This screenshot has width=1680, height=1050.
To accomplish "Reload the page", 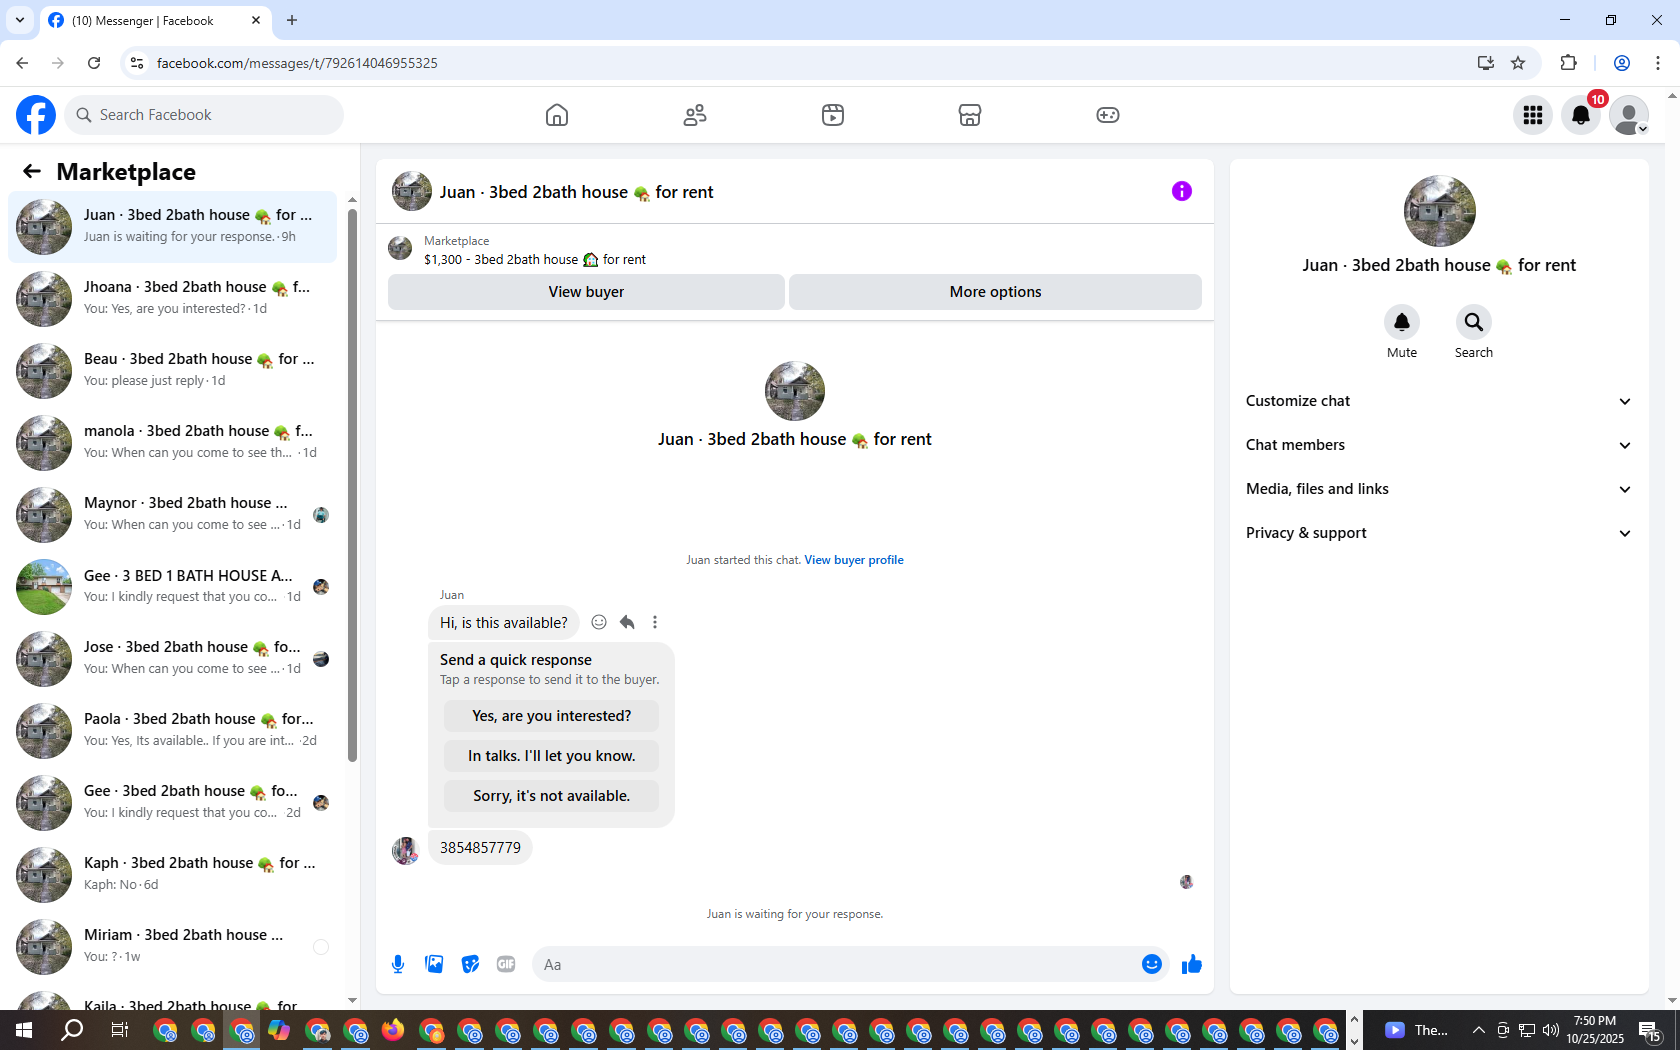I will [94, 63].
